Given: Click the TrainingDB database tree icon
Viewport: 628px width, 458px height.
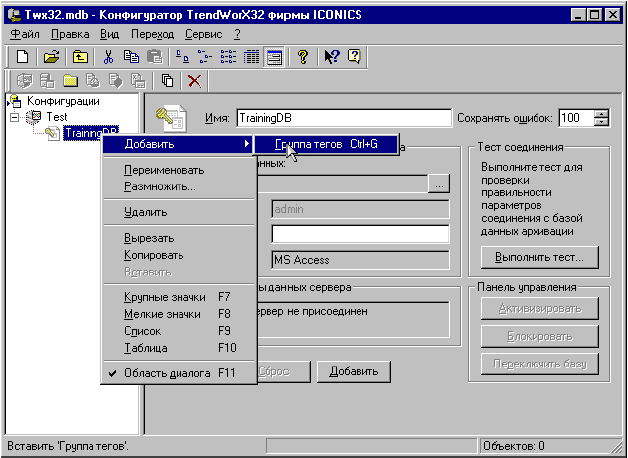Looking at the screenshot, I should (x=53, y=133).
